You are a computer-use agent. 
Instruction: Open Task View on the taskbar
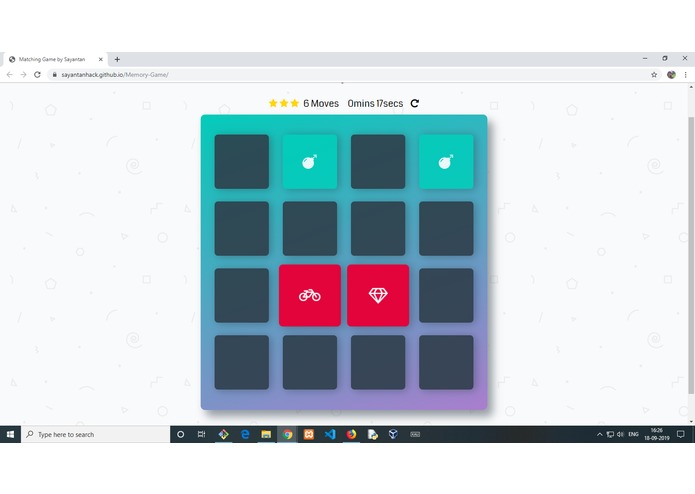[x=201, y=434]
